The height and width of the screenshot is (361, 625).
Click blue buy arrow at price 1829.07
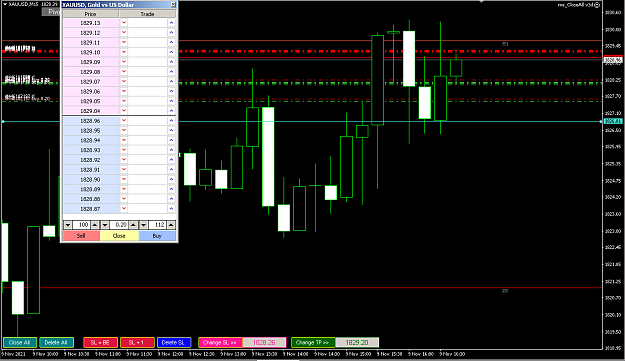171,81
